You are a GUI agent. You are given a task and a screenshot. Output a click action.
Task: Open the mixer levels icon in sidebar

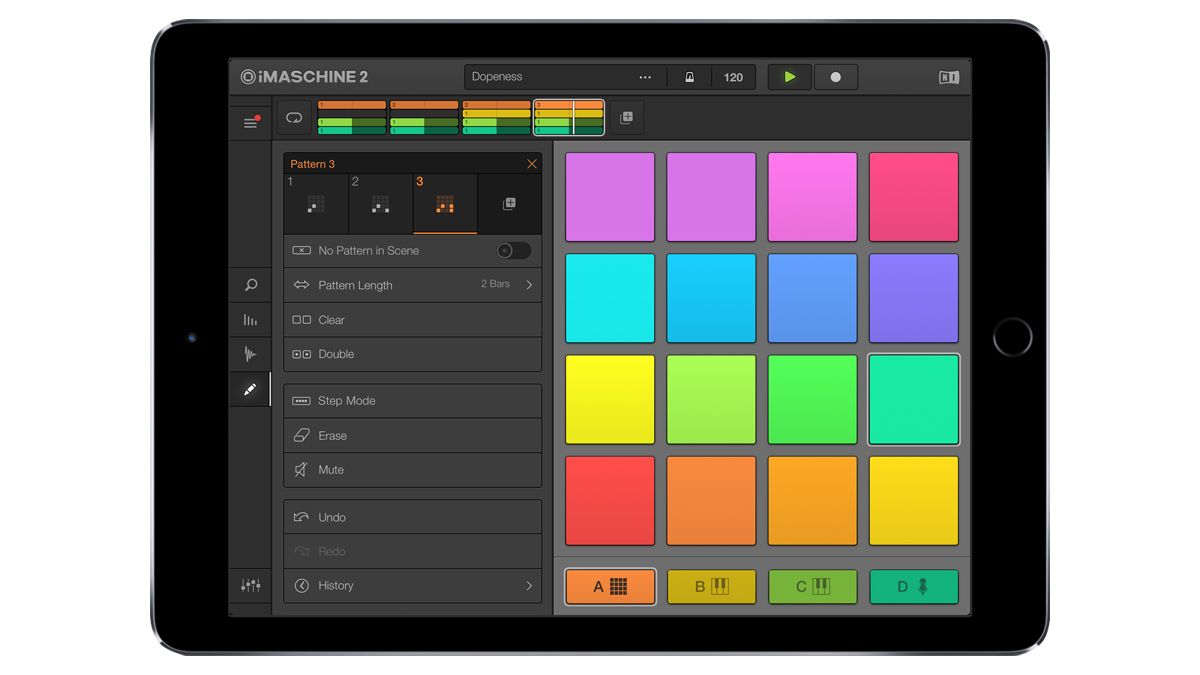[250, 319]
